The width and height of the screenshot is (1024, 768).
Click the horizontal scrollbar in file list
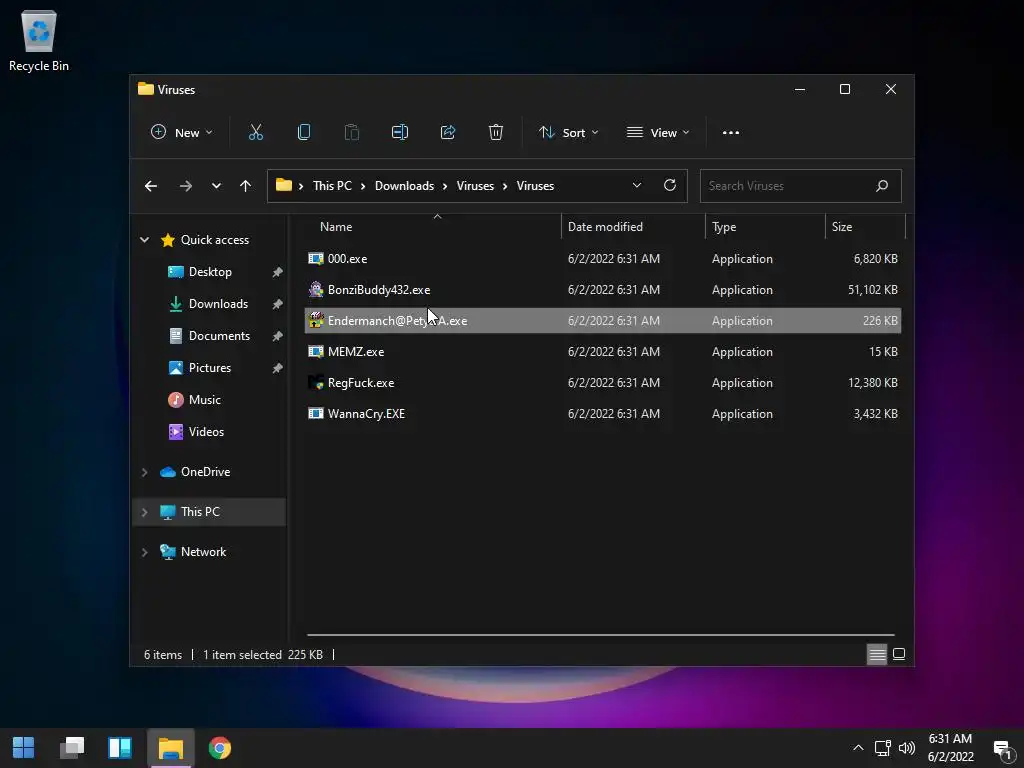click(x=600, y=634)
